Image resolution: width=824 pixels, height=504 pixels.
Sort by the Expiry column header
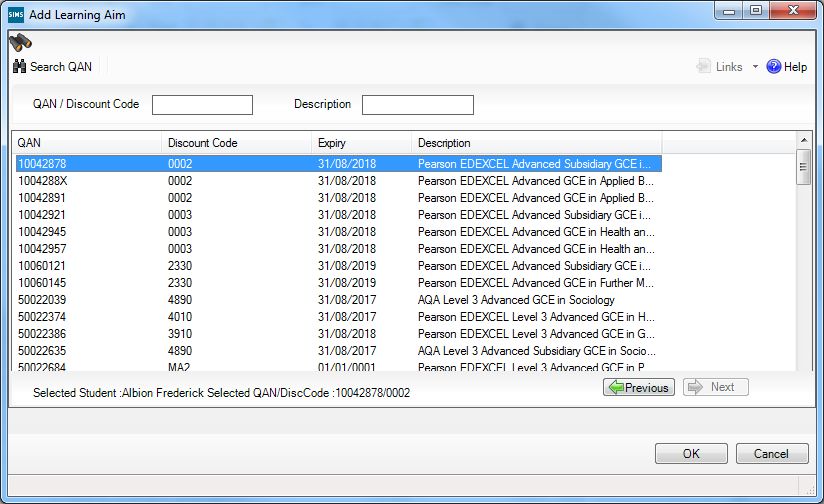(360, 143)
